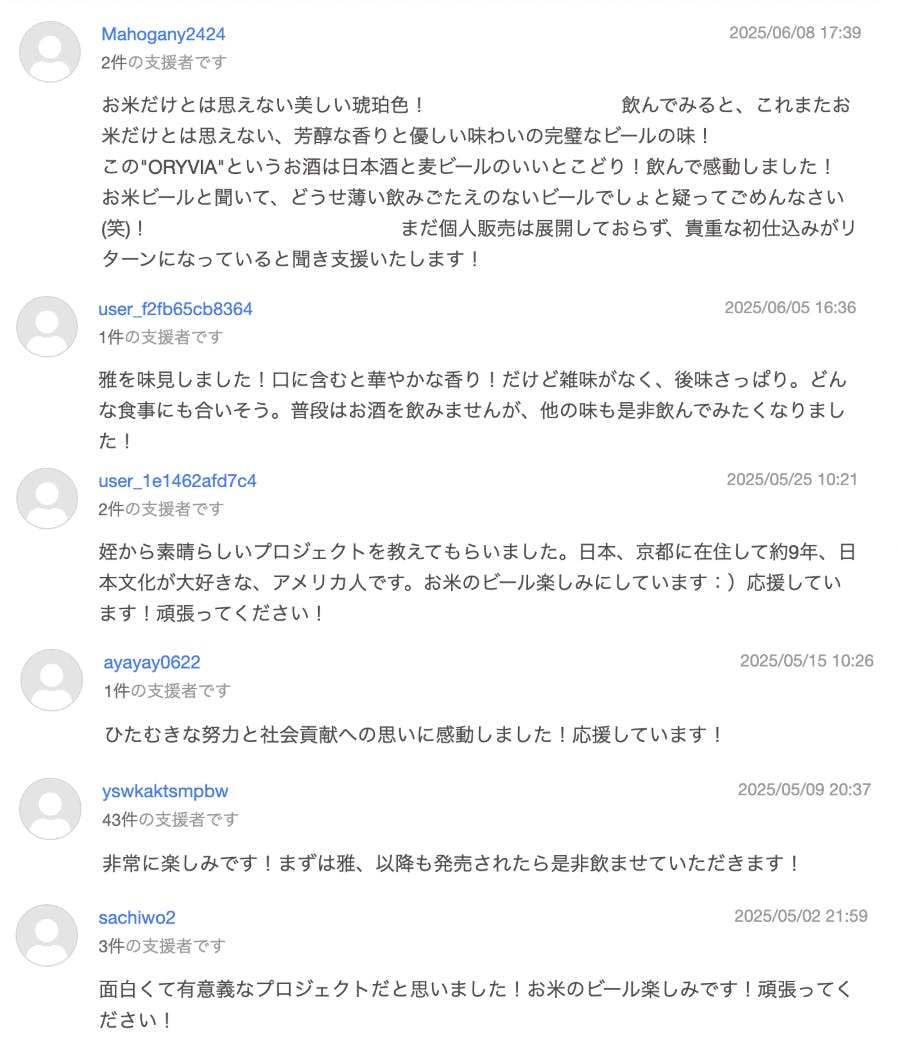Click yswkaktsmpbw's avatar image
Image resolution: width=898 pixels, height=1060 pixels.
point(50,808)
